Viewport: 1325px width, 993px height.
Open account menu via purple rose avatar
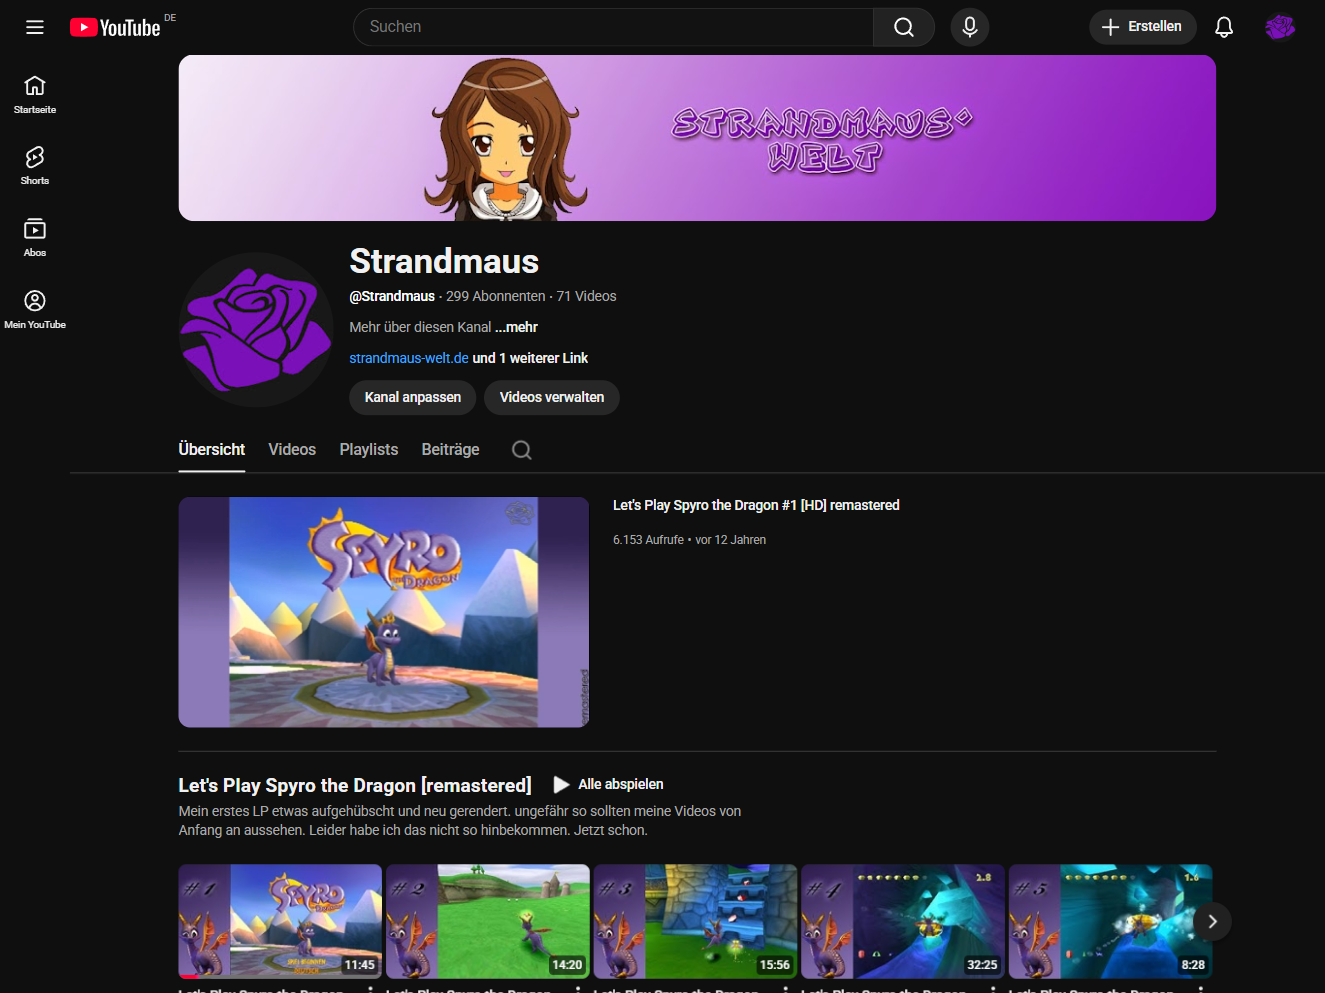pos(1279,27)
